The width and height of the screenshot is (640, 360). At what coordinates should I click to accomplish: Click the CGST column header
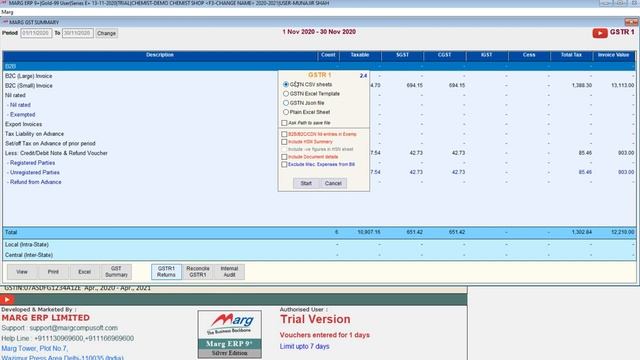(444, 55)
